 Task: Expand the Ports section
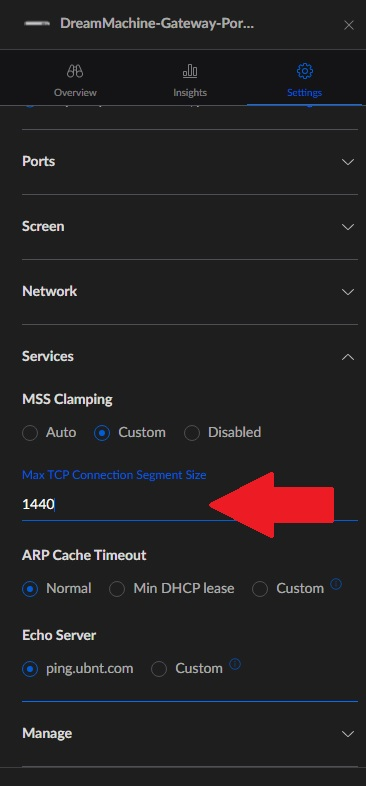pos(190,161)
